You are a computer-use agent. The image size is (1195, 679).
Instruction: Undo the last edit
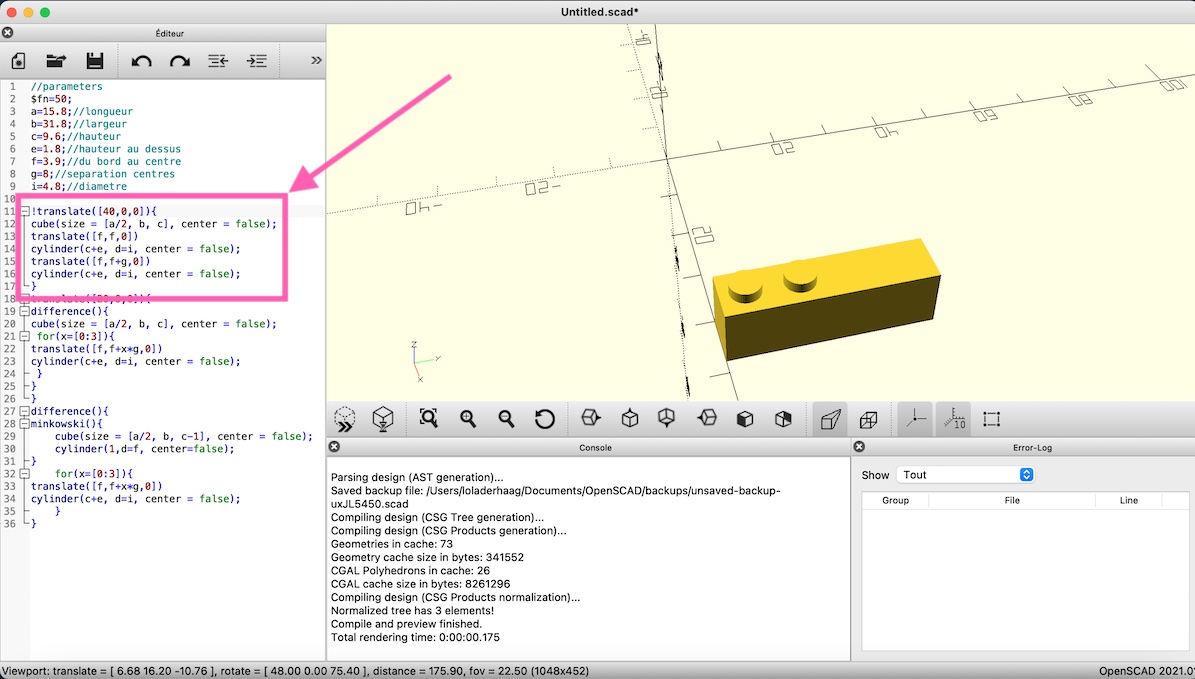[142, 61]
